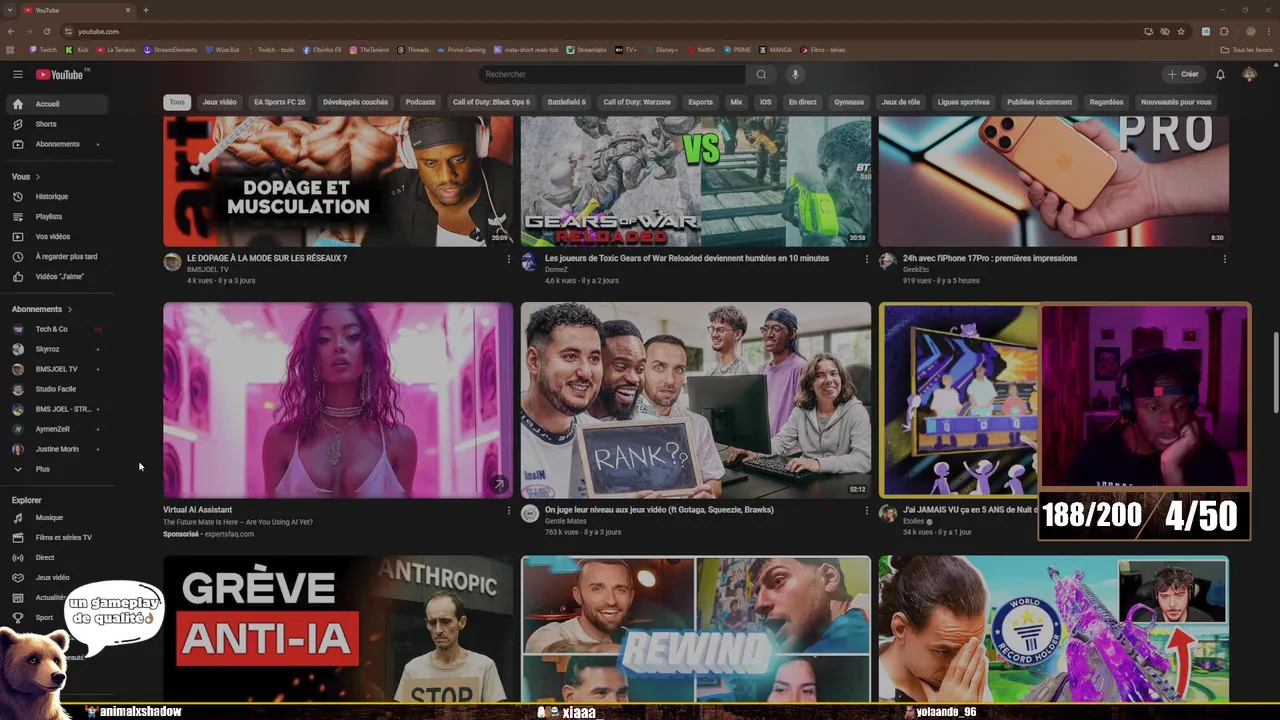Expand the Vous section chevron
1280x720 pixels.
tap(37, 177)
